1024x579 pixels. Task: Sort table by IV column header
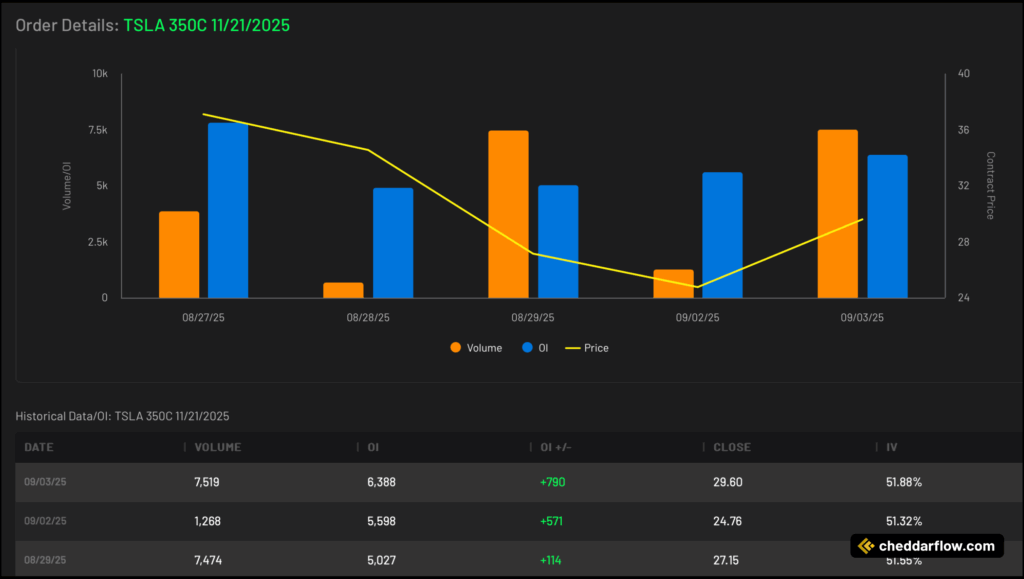(x=891, y=447)
